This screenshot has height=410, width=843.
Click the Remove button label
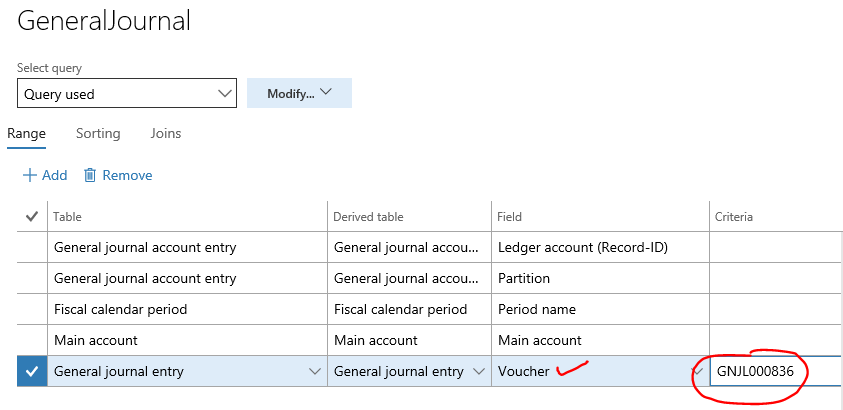127,175
